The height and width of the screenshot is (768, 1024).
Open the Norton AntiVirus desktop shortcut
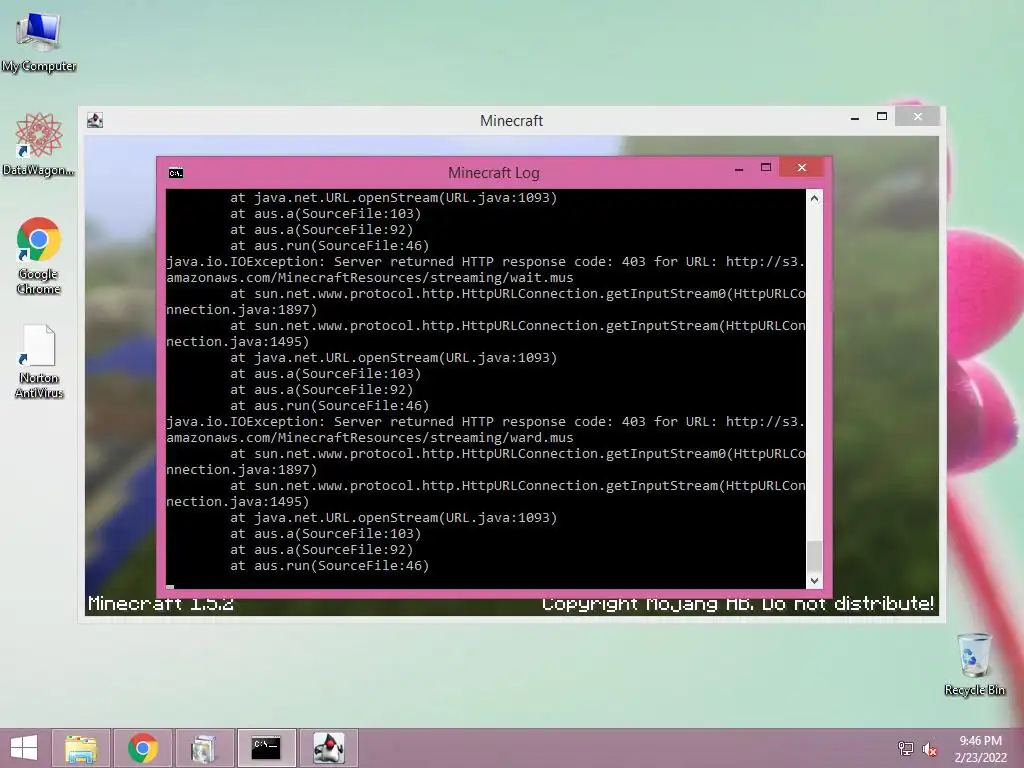(x=39, y=361)
